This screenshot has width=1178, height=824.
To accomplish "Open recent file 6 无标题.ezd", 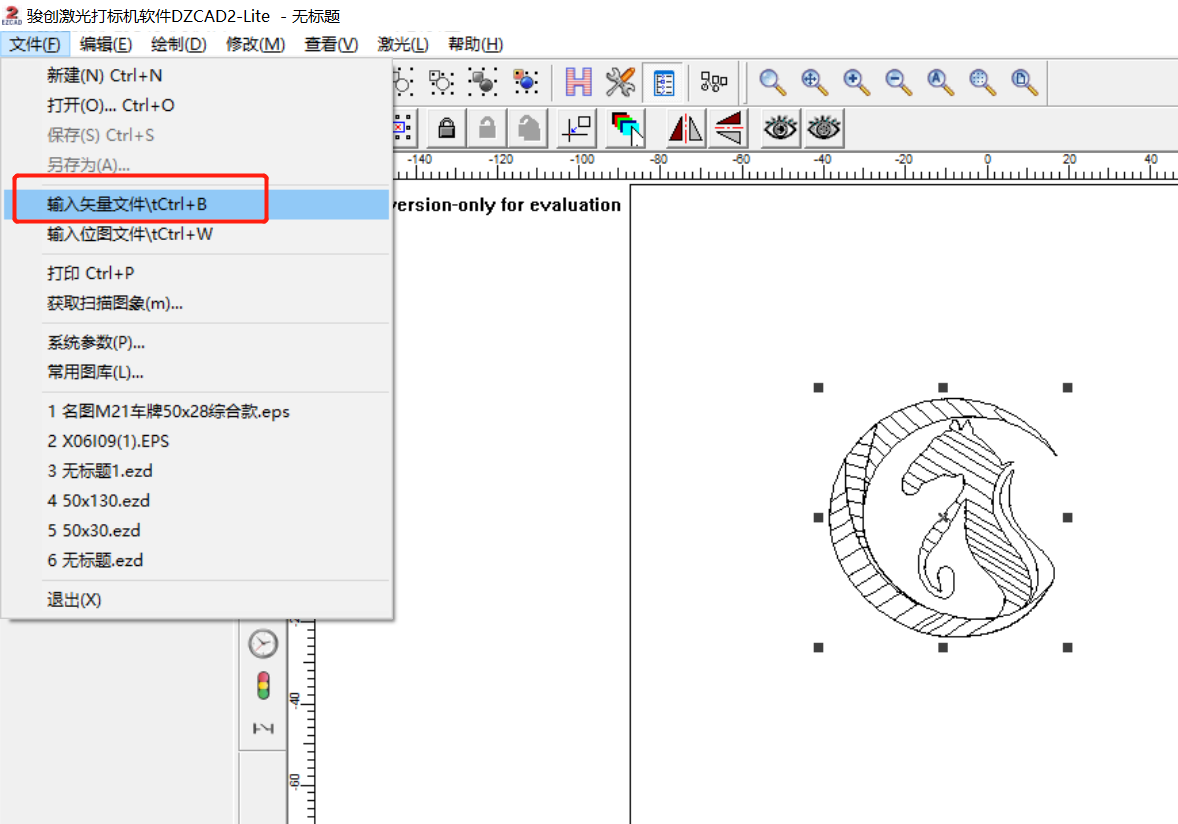I will (197, 560).
